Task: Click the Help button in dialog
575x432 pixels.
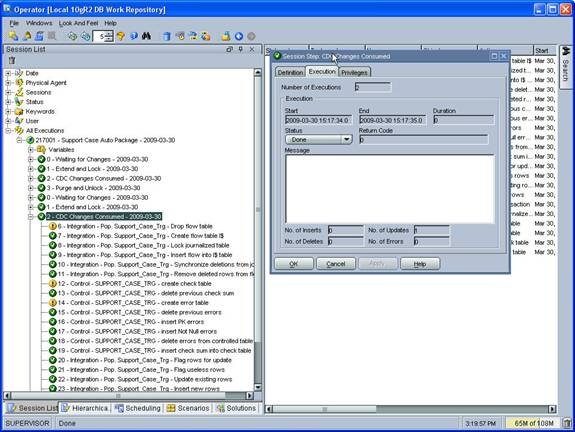Action: [x=420, y=264]
